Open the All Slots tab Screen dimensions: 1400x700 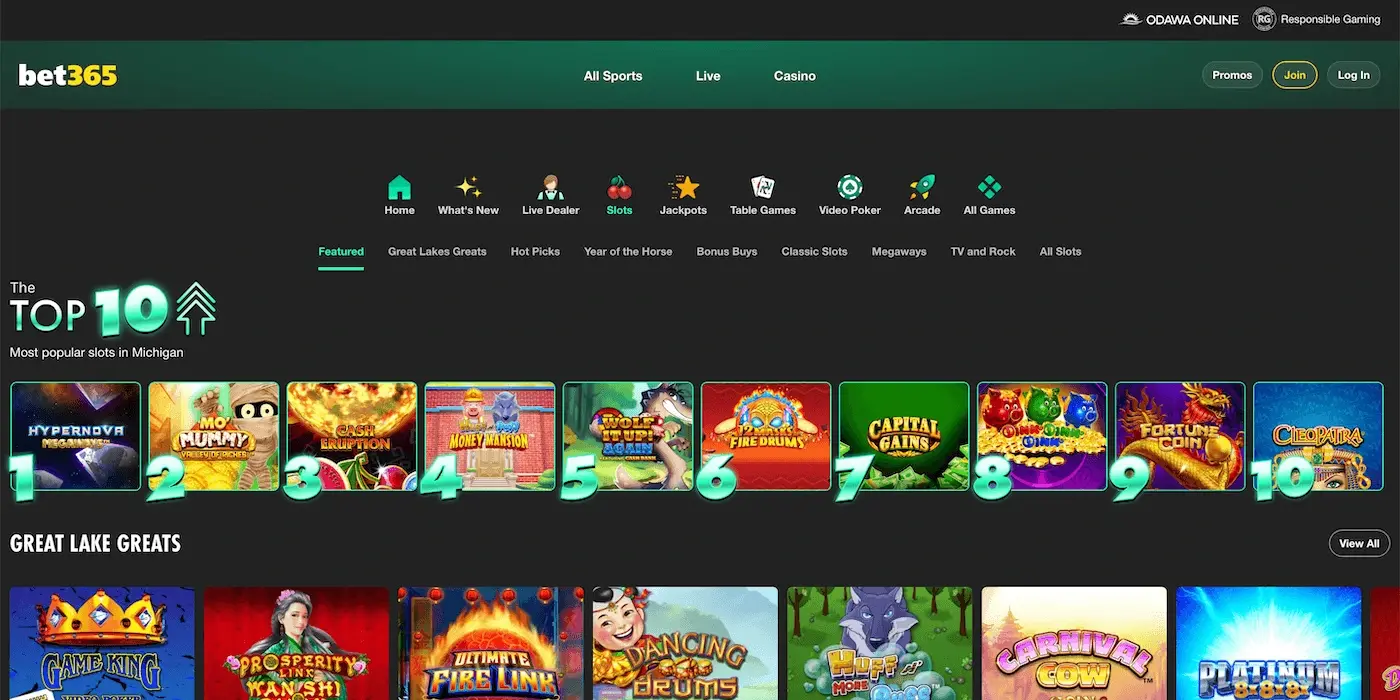[x=1060, y=252]
